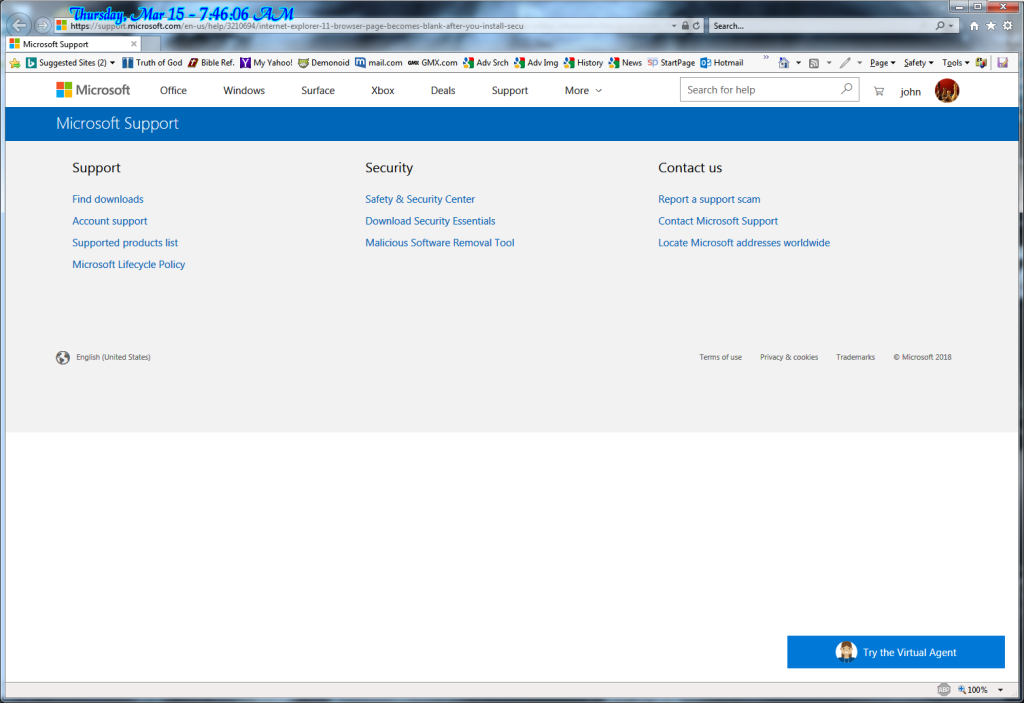Click the ABP Adblock icon in status bar
Viewport: 1024px width, 703px height.
click(x=944, y=689)
